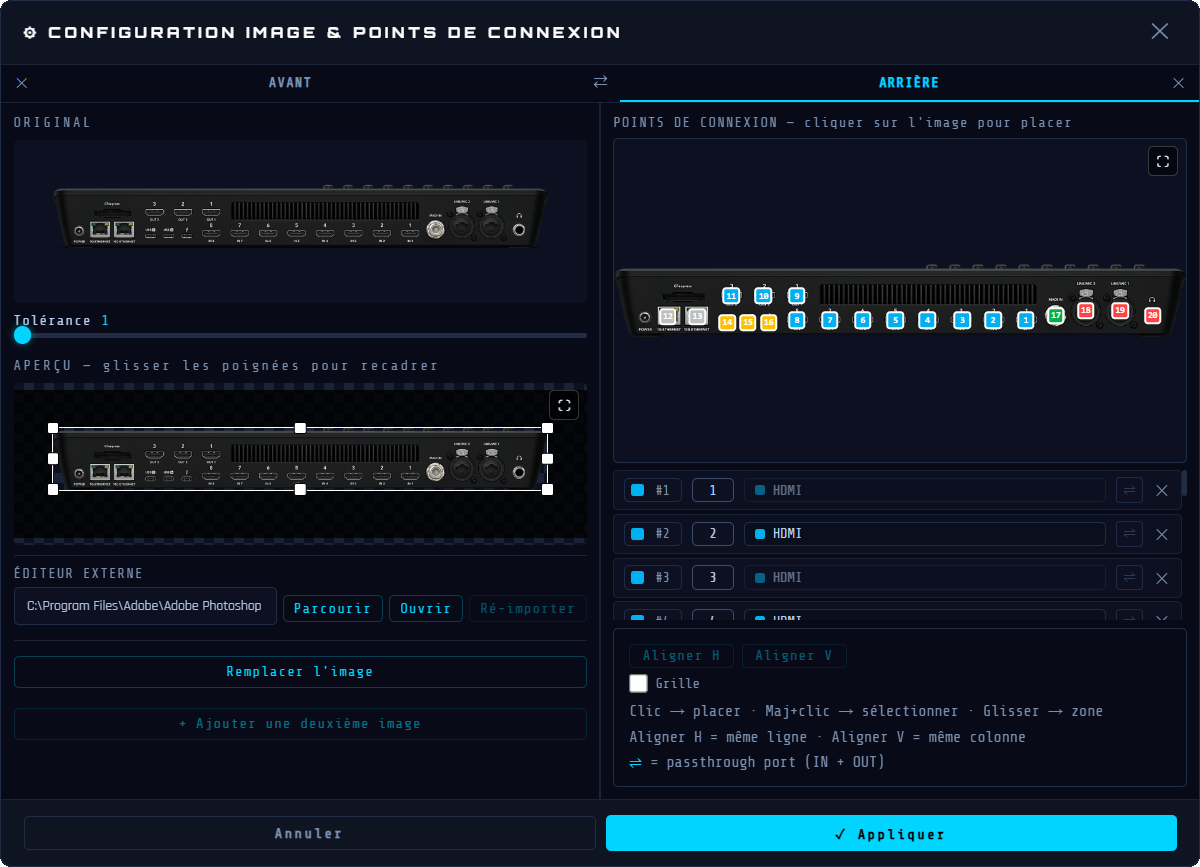Delete connection point #1
1200x867 pixels.
point(1161,490)
